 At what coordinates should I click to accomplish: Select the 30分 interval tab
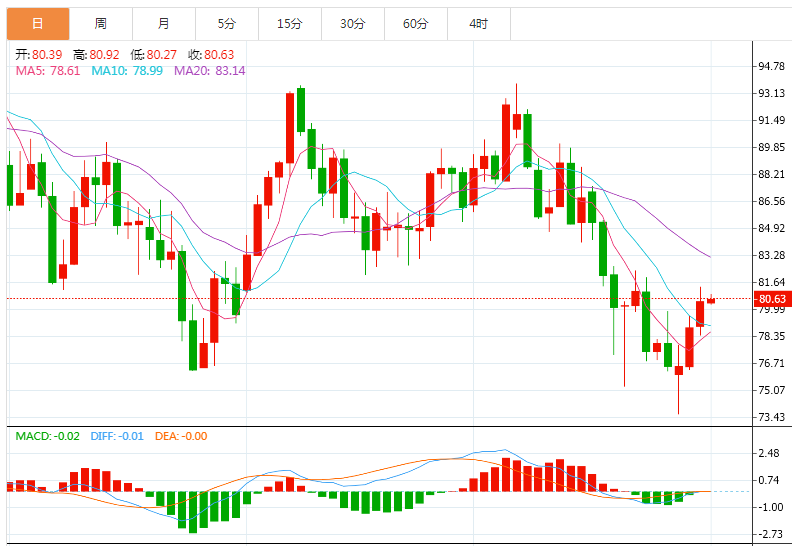pyautogui.click(x=353, y=24)
